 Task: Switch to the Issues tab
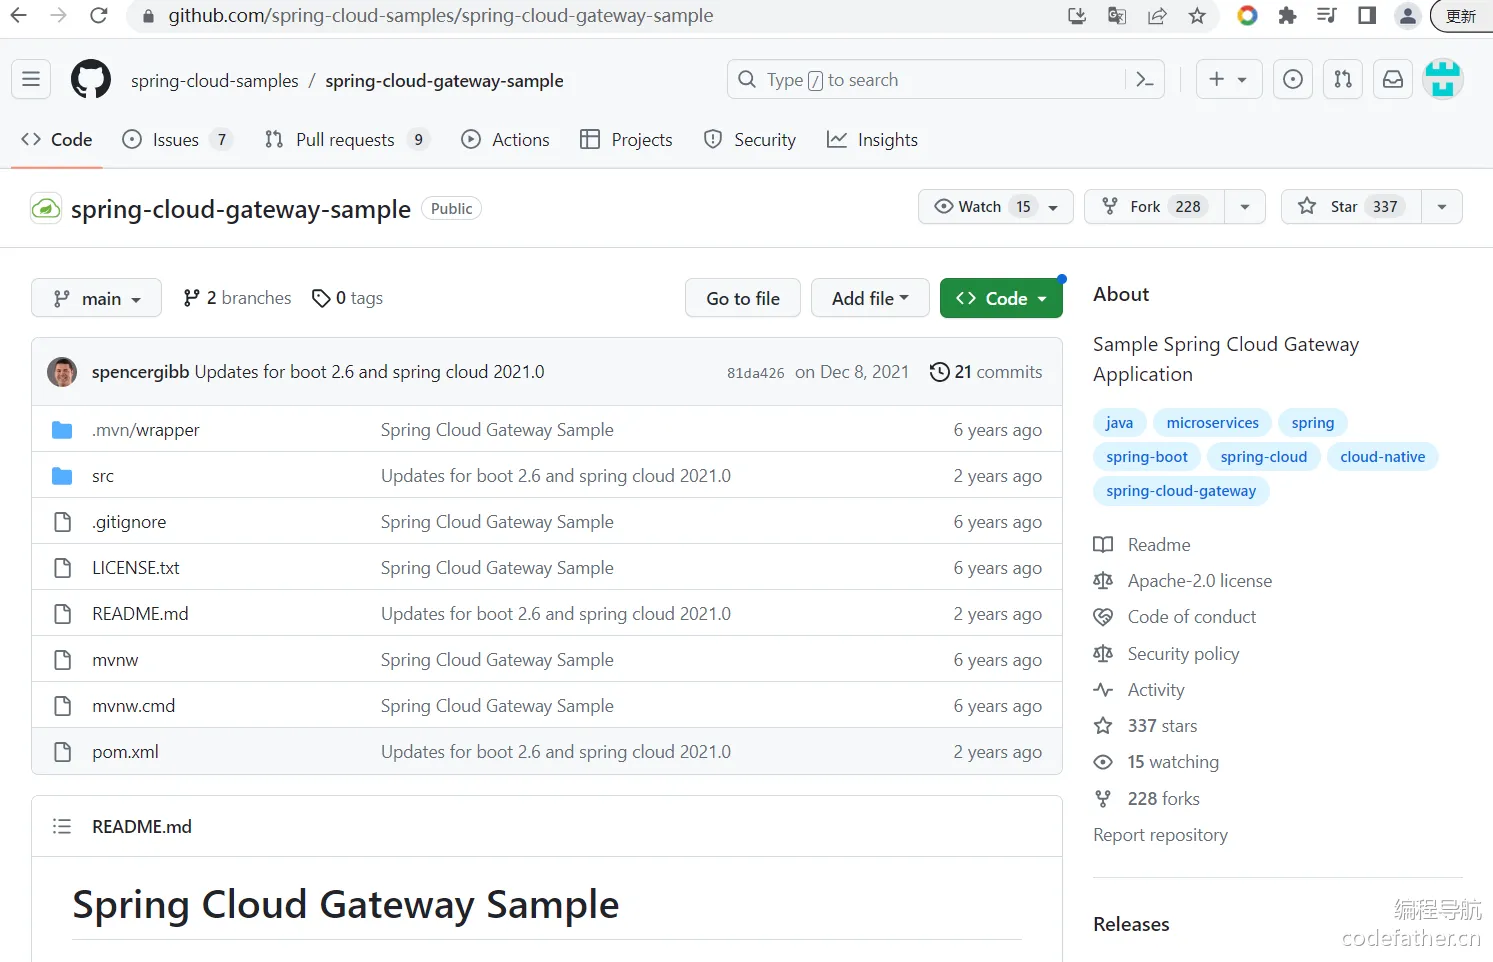click(177, 140)
